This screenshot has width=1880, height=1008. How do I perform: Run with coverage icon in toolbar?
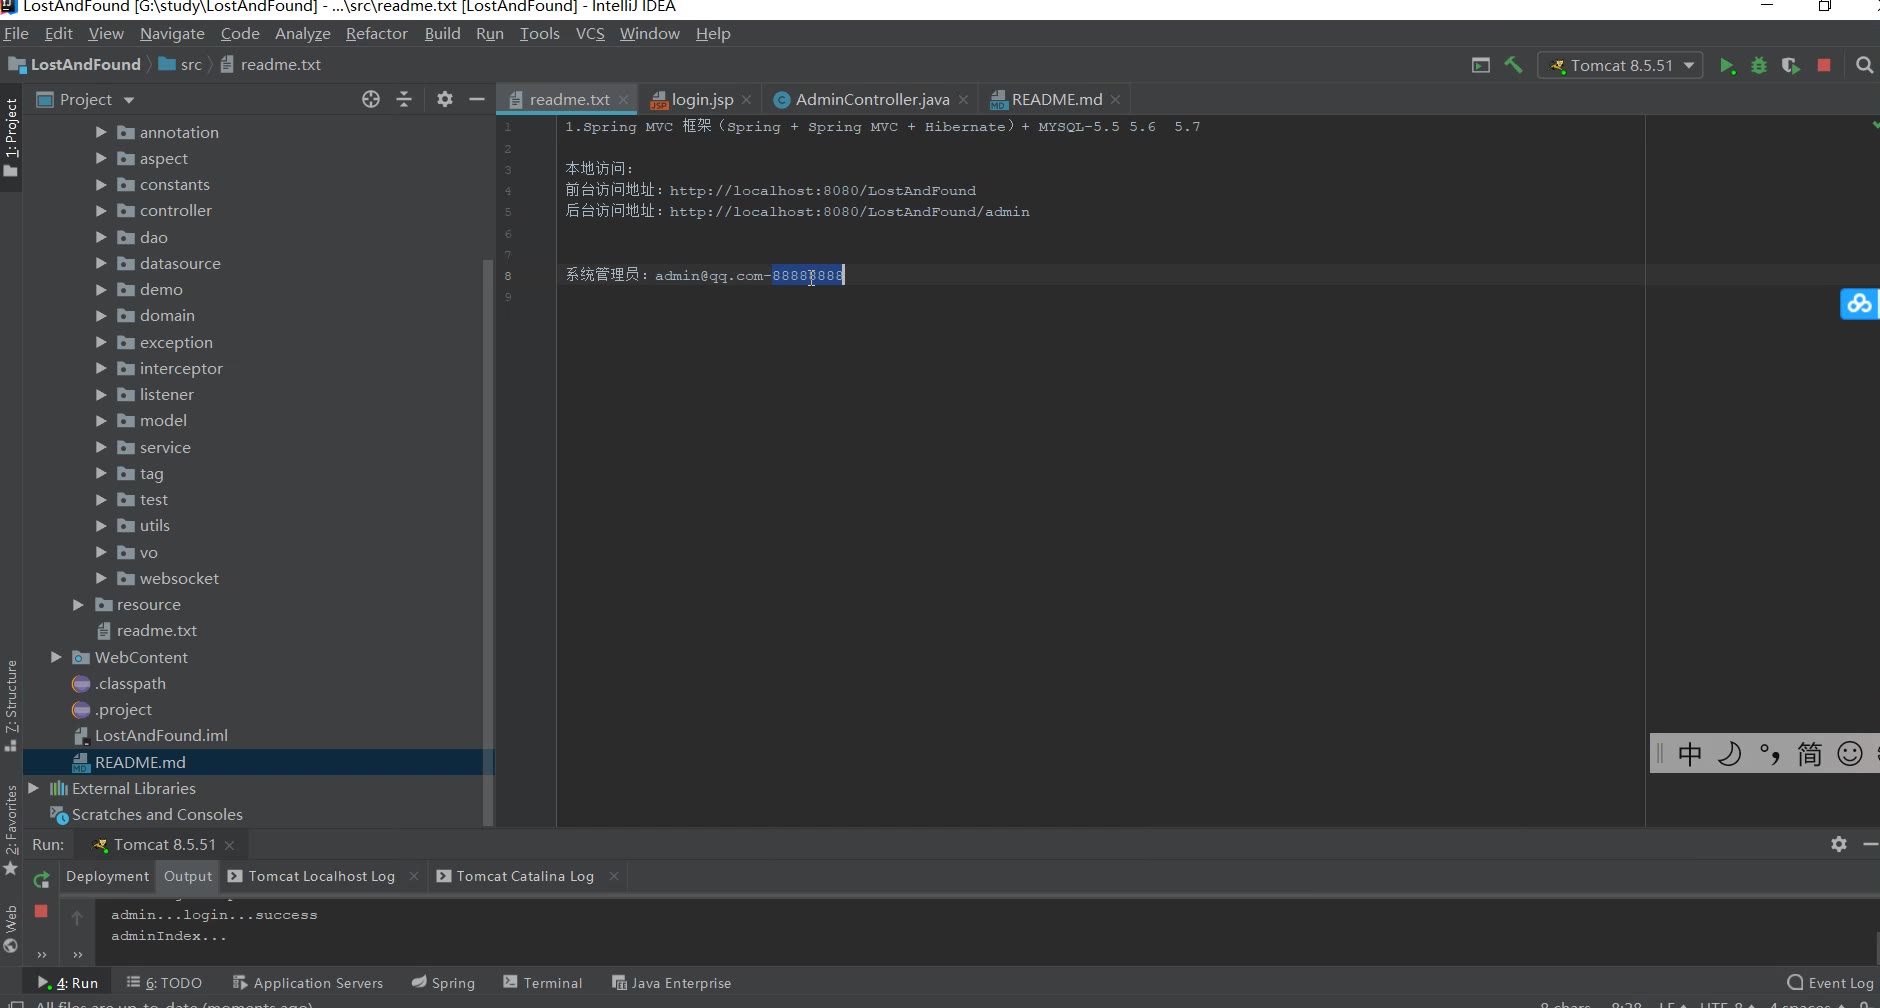(1791, 66)
